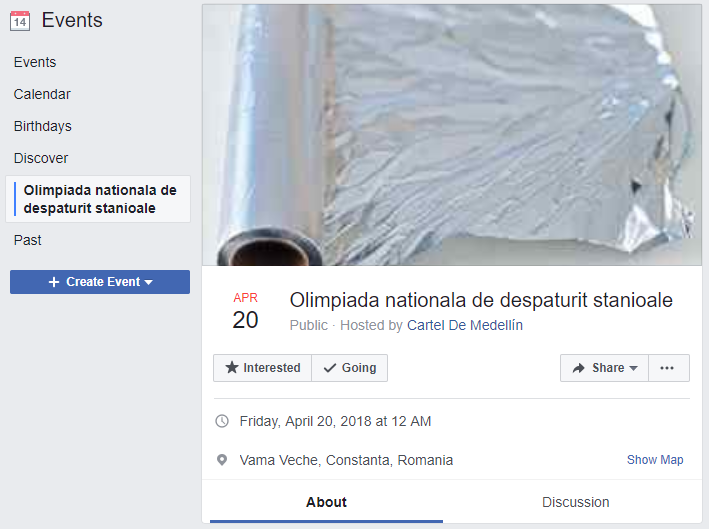709x529 pixels.
Task: Open Birthdays in the sidebar
Action: pos(43,126)
